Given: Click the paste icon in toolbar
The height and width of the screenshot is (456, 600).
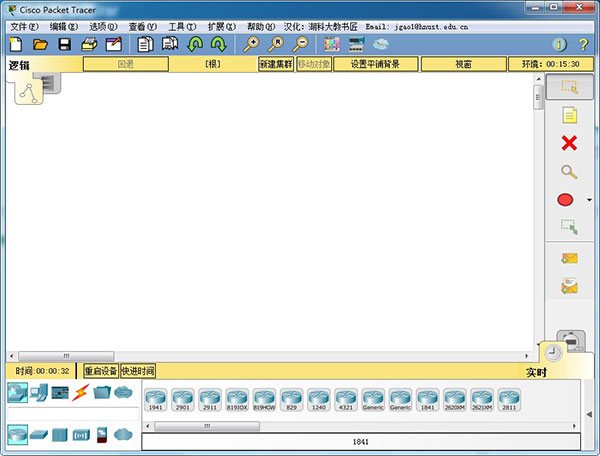Looking at the screenshot, I should (170, 44).
